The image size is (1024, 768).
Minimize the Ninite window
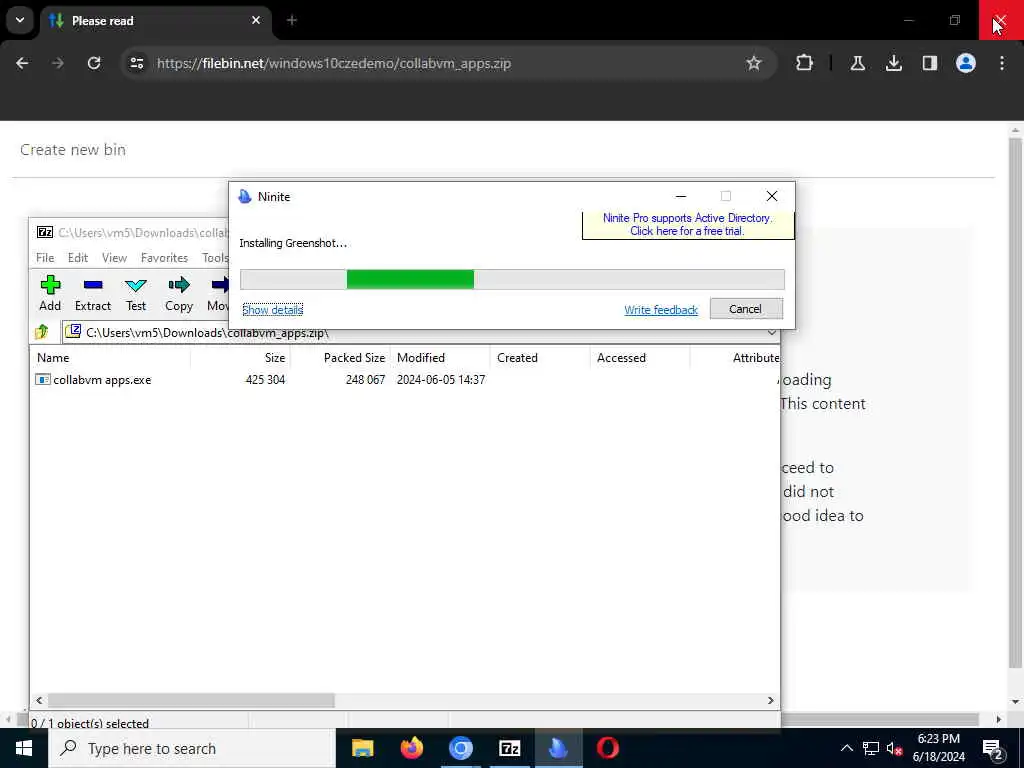coord(680,196)
